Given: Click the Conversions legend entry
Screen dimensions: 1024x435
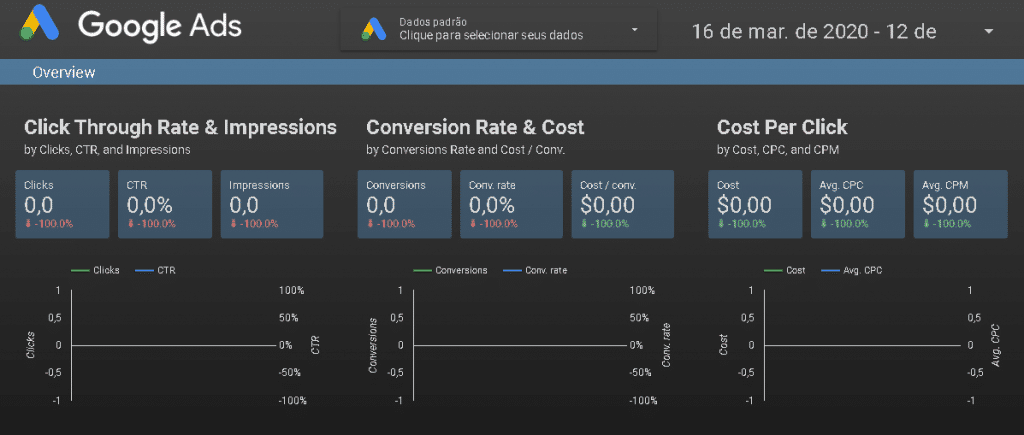Looking at the screenshot, I should [450, 270].
